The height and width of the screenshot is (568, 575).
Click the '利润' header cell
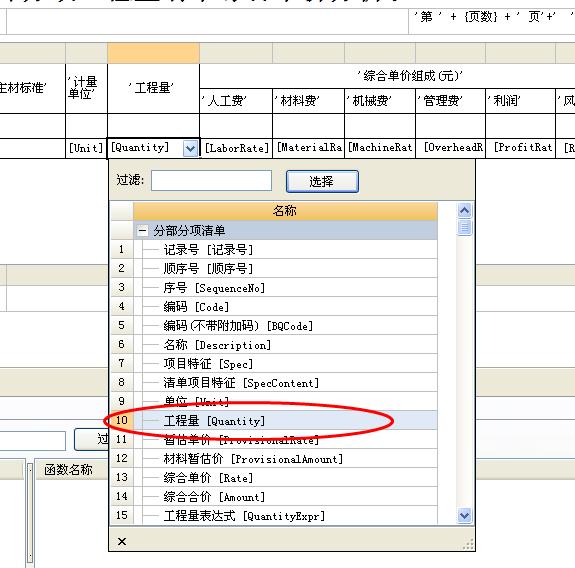[x=521, y=101]
